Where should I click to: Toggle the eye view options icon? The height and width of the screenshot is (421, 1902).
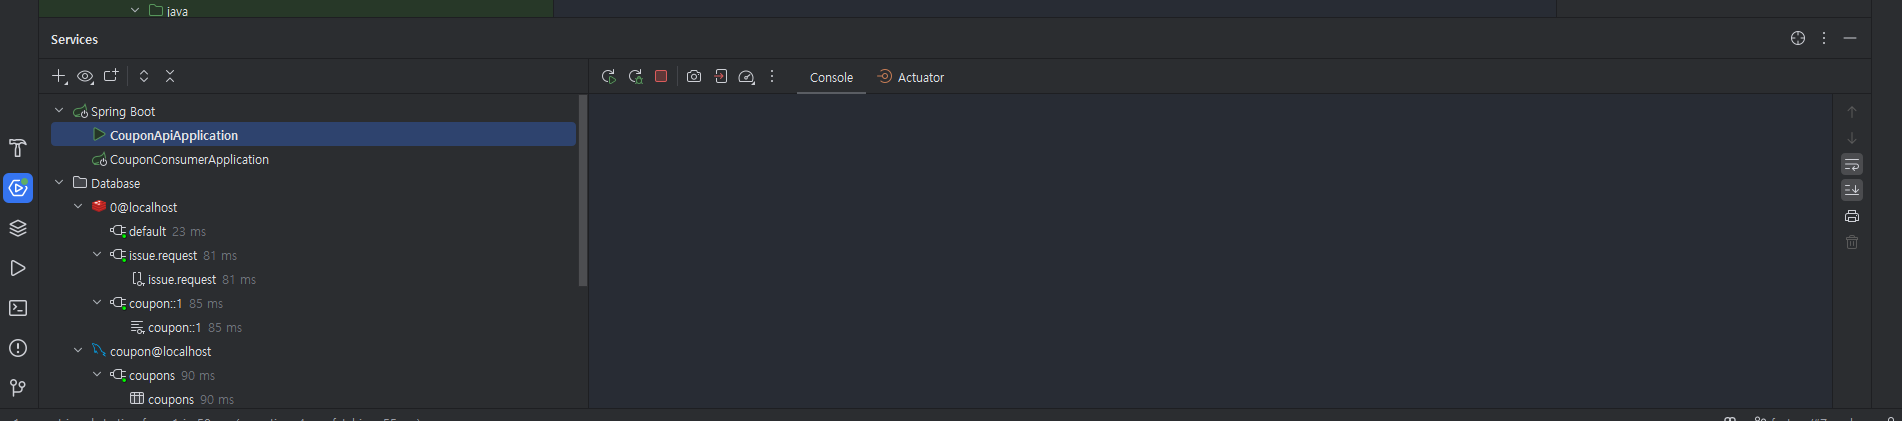[85, 76]
